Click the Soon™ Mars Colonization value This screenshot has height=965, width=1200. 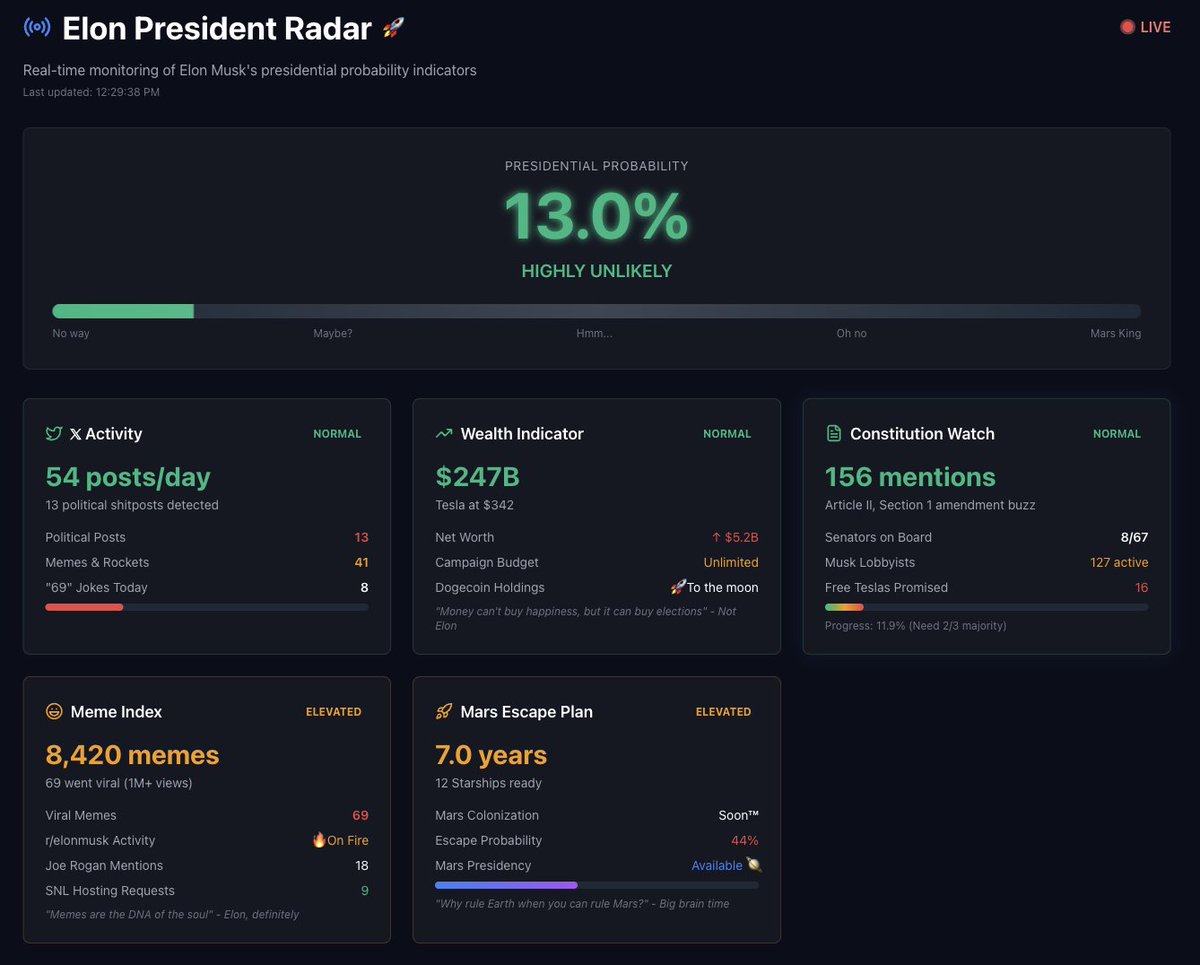[x=738, y=815]
